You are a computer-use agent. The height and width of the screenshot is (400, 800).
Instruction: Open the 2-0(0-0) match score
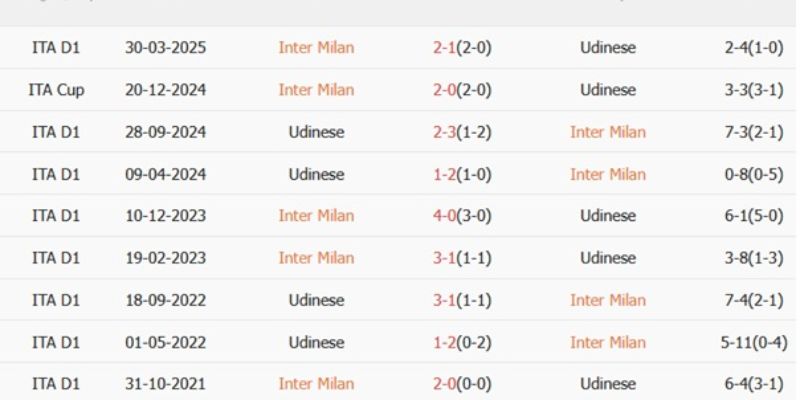tap(462, 384)
